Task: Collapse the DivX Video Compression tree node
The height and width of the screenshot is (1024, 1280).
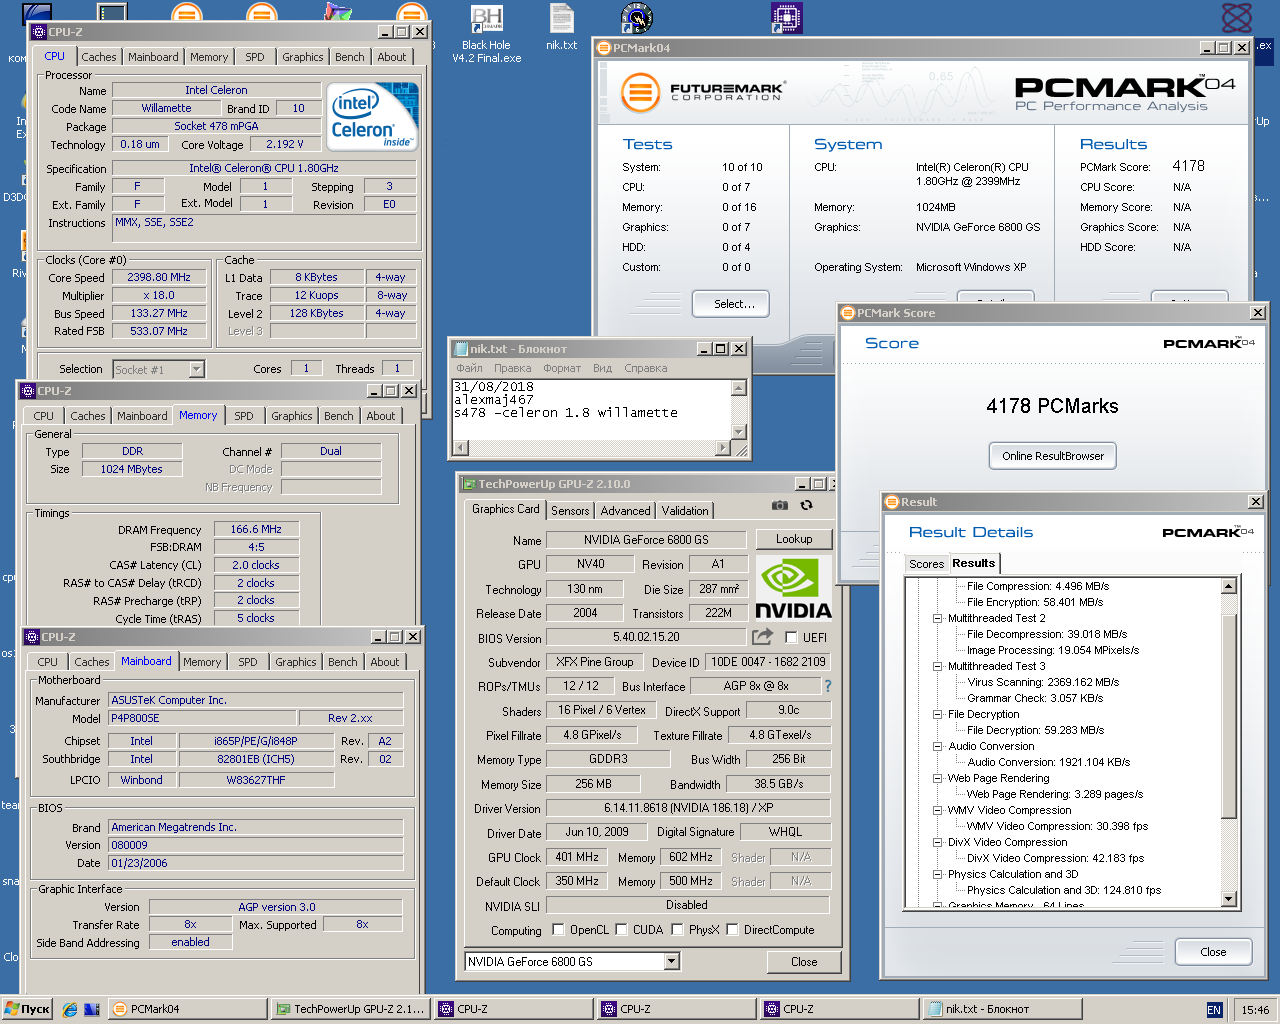Action: (x=938, y=842)
